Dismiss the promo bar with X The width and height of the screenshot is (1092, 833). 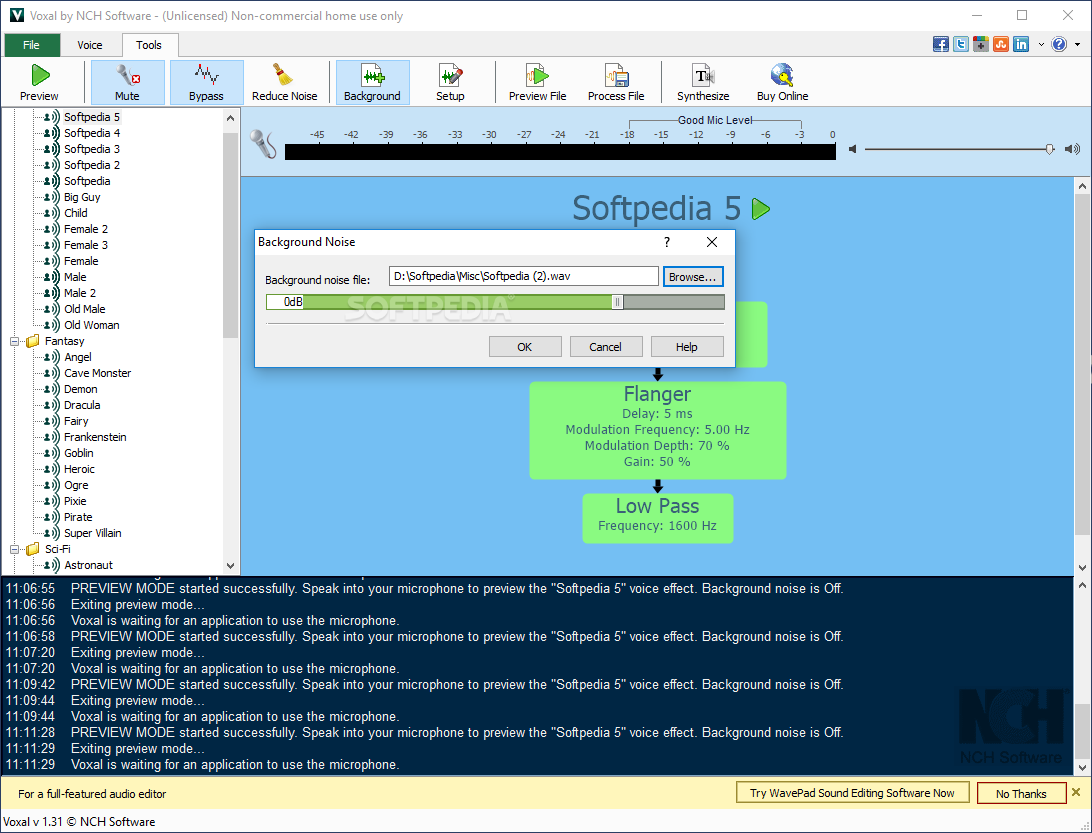coord(1077,793)
